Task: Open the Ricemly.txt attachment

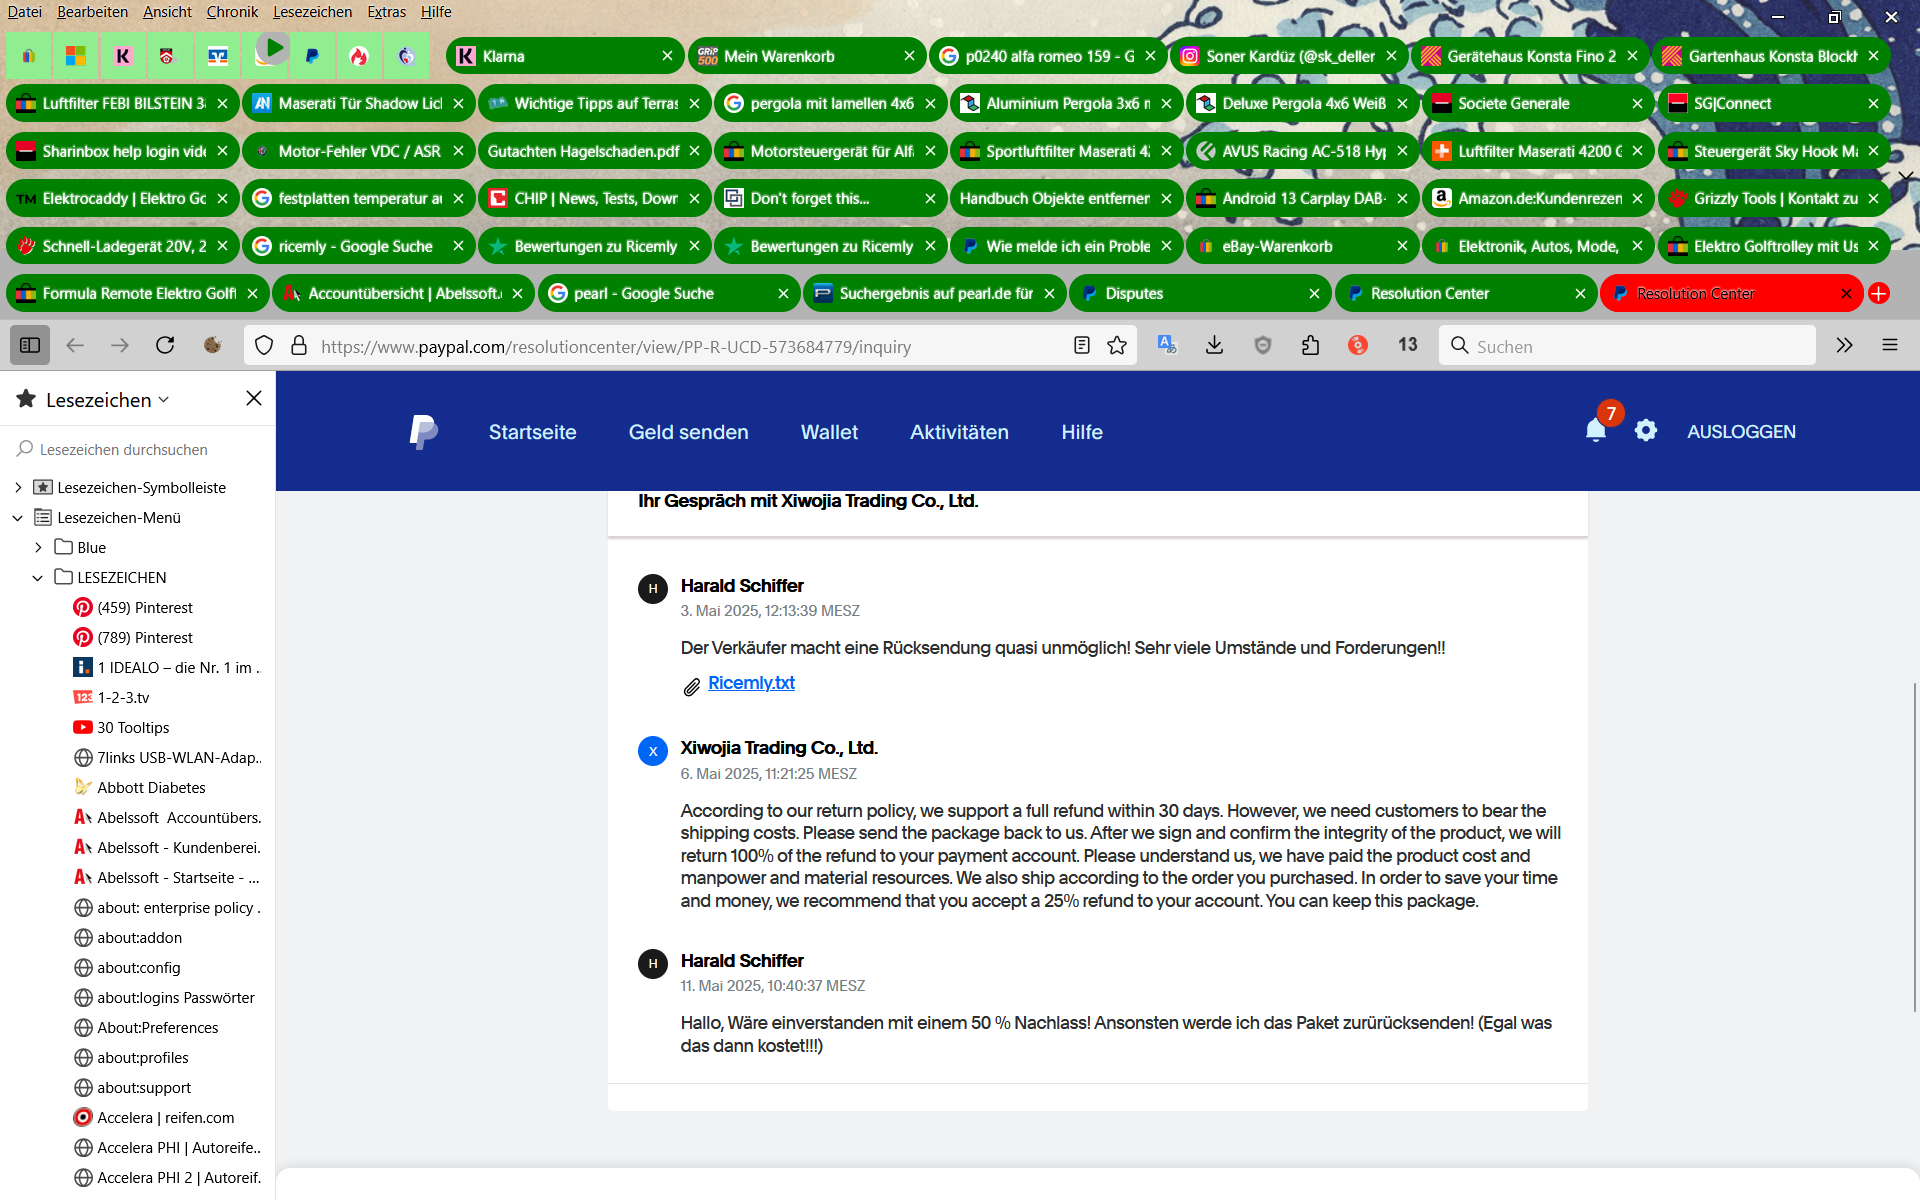Action: tap(751, 683)
